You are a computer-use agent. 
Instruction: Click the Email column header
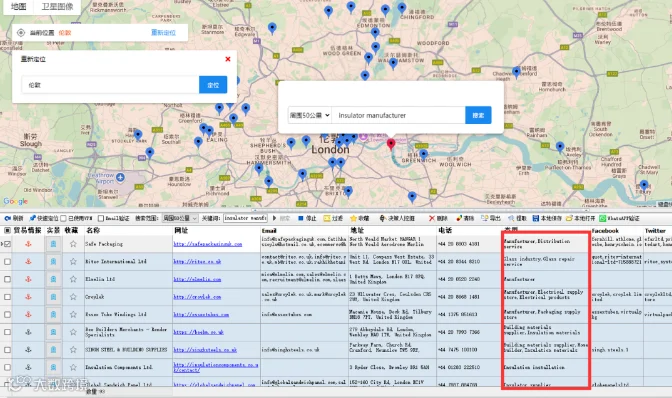tap(269, 230)
